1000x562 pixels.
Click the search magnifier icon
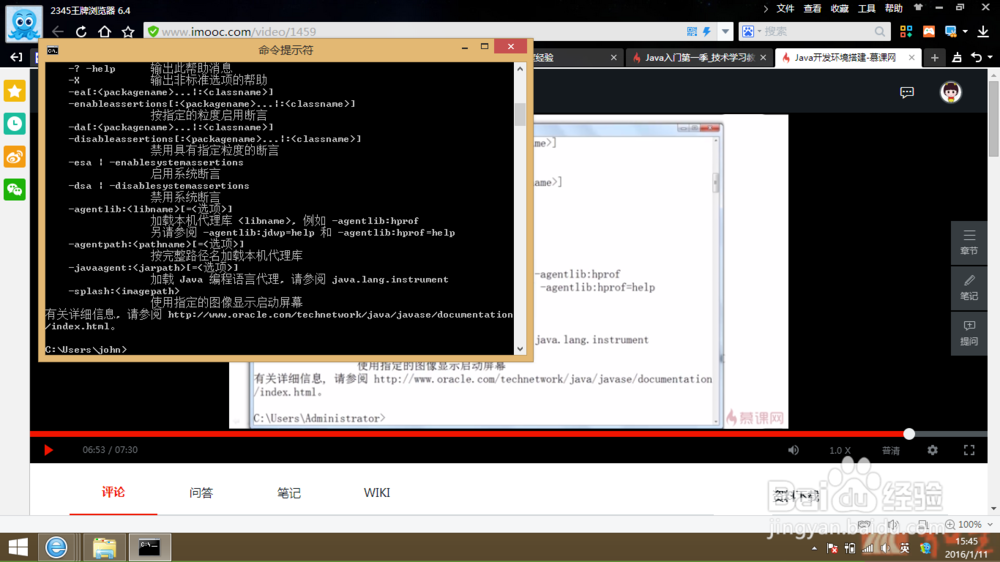pos(880,31)
